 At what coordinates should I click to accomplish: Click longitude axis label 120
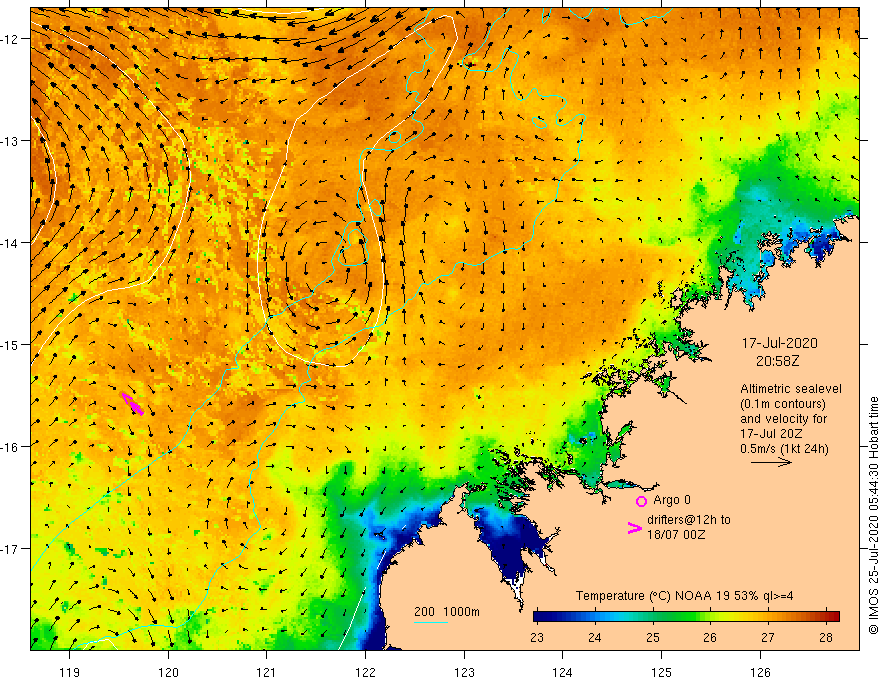tap(168, 672)
